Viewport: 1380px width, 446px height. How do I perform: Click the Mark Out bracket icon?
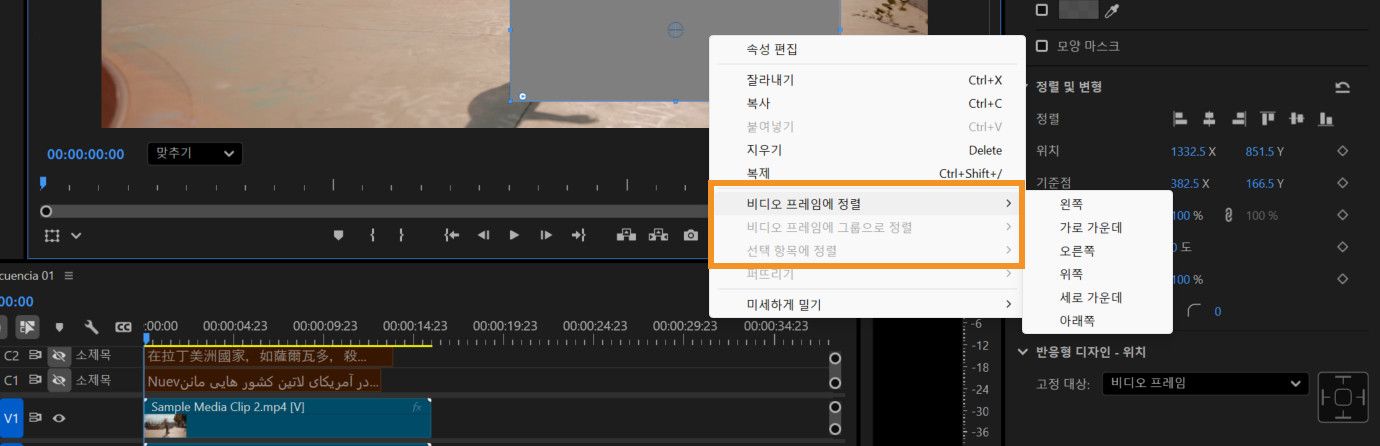tap(401, 235)
